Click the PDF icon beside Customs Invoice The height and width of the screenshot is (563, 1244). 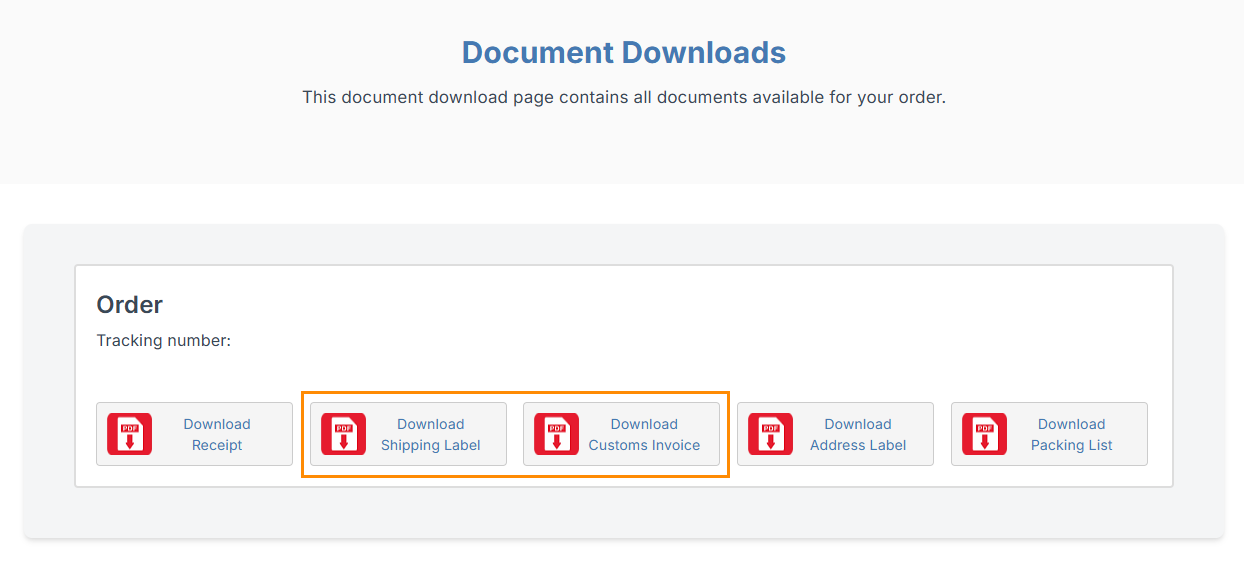pyautogui.click(x=556, y=434)
